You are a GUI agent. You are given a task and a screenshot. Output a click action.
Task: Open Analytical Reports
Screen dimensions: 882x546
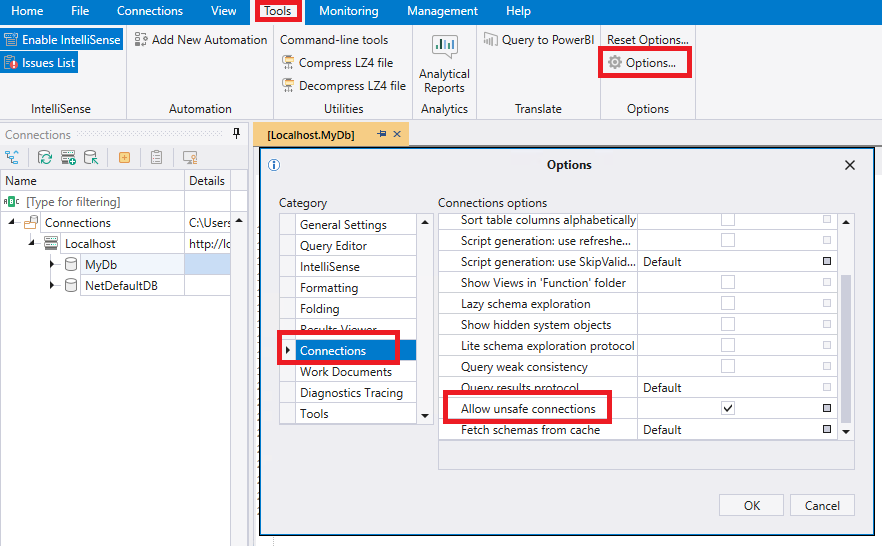[444, 64]
